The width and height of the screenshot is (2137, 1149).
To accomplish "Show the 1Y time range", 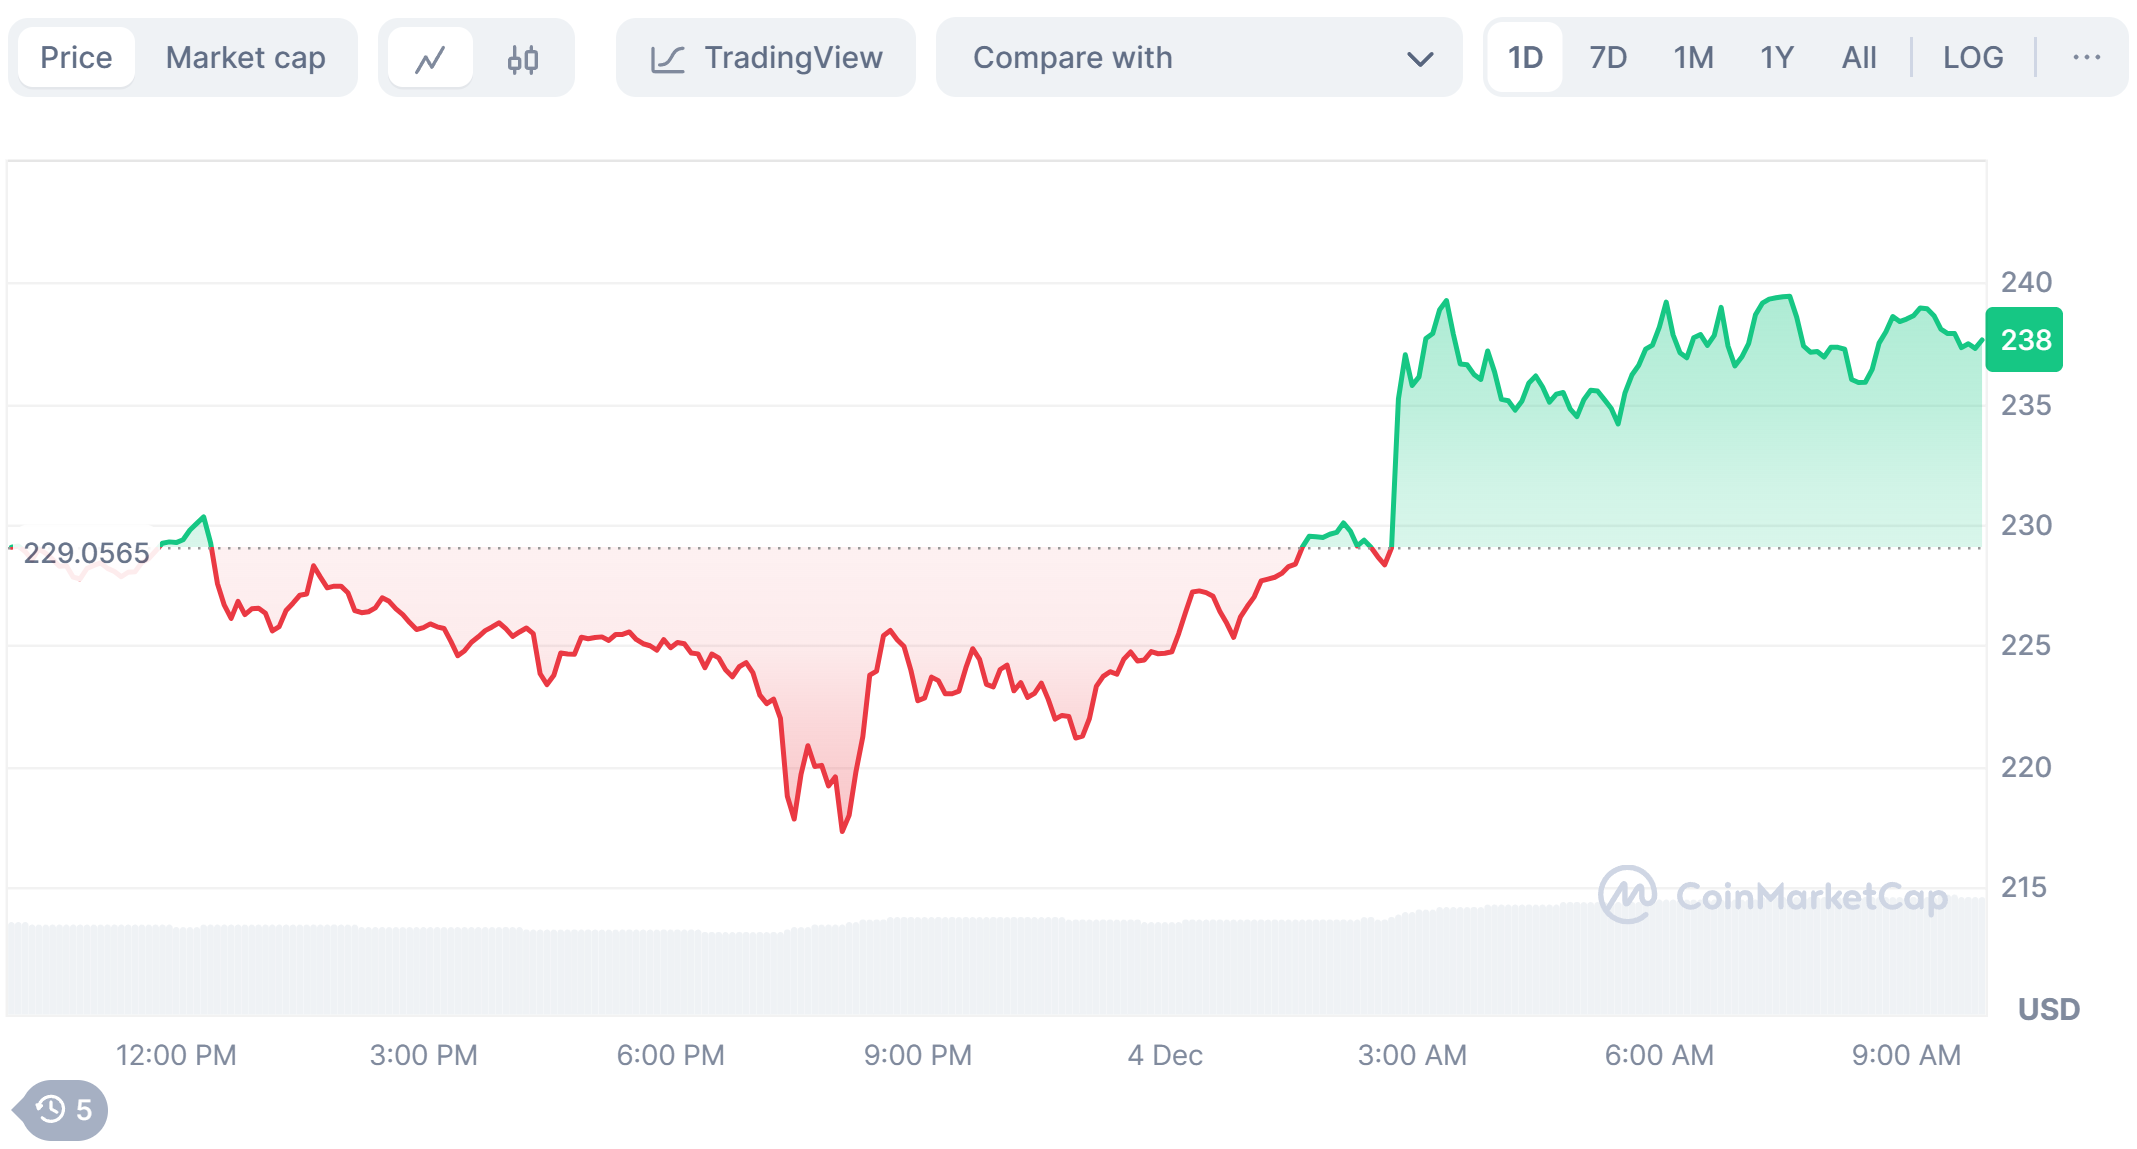I will 1776,58.
